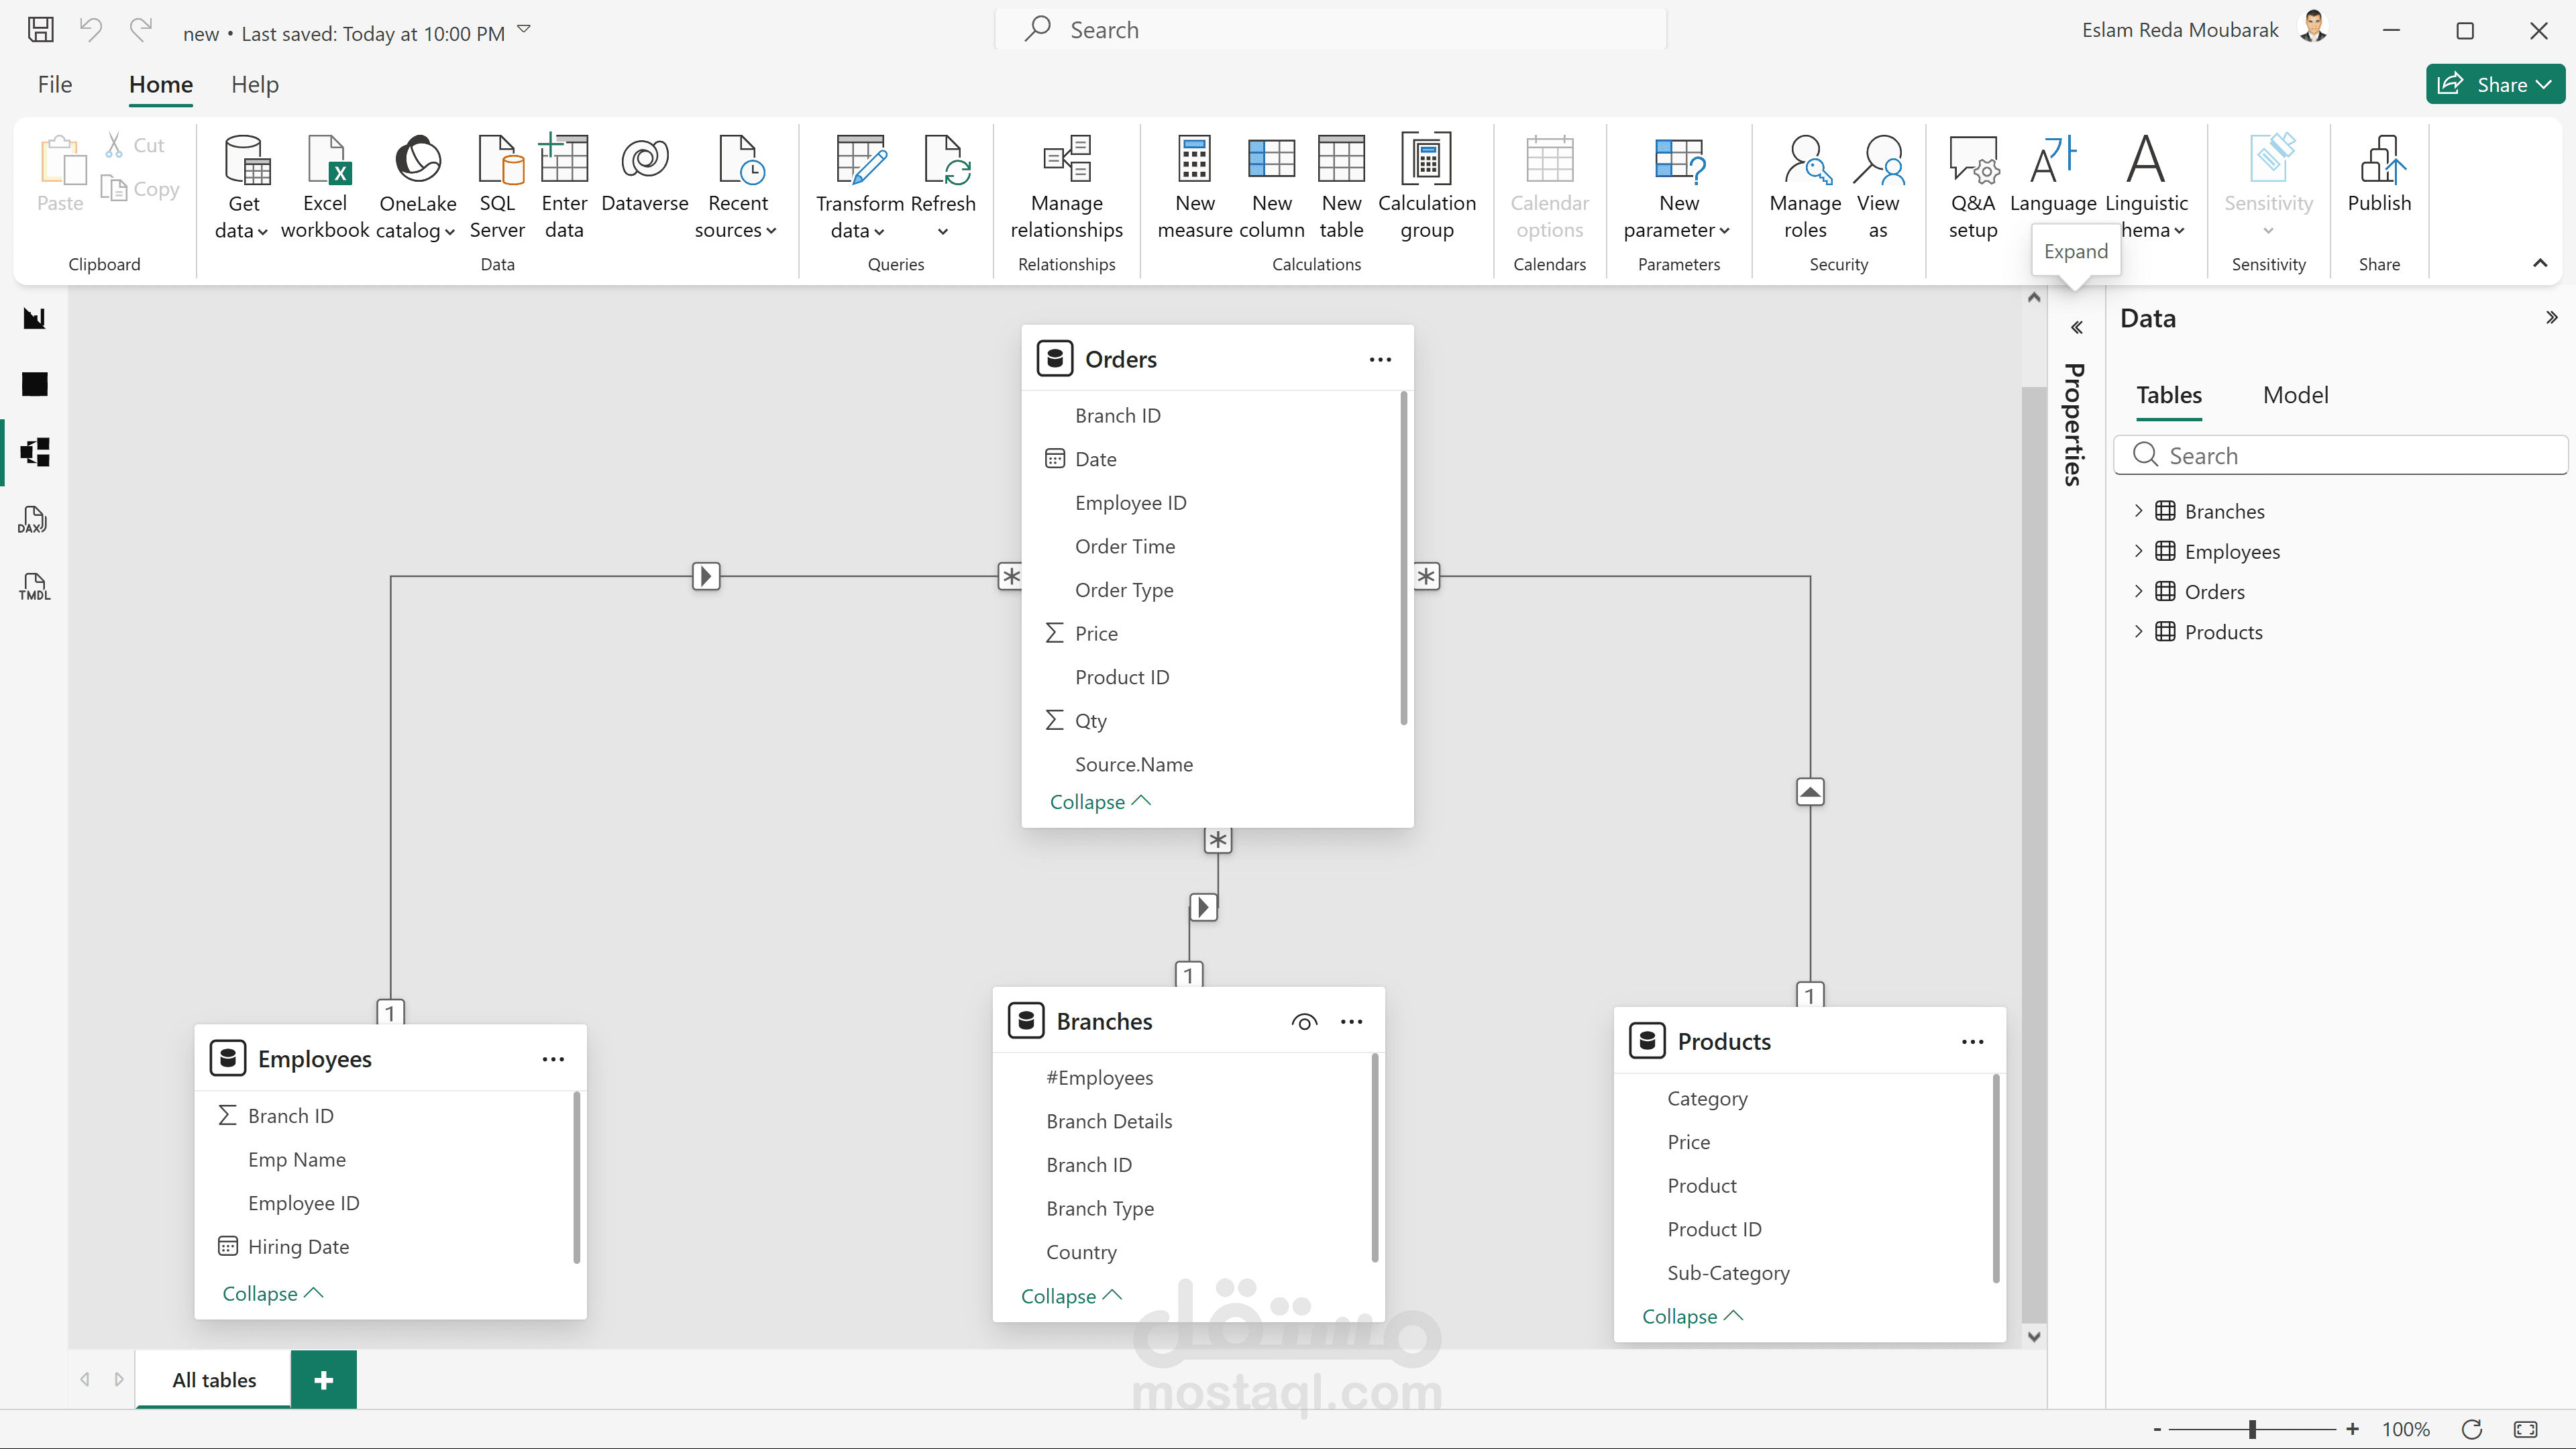Switch to Report view in sidebar
The image size is (2576, 1449).
tap(34, 318)
